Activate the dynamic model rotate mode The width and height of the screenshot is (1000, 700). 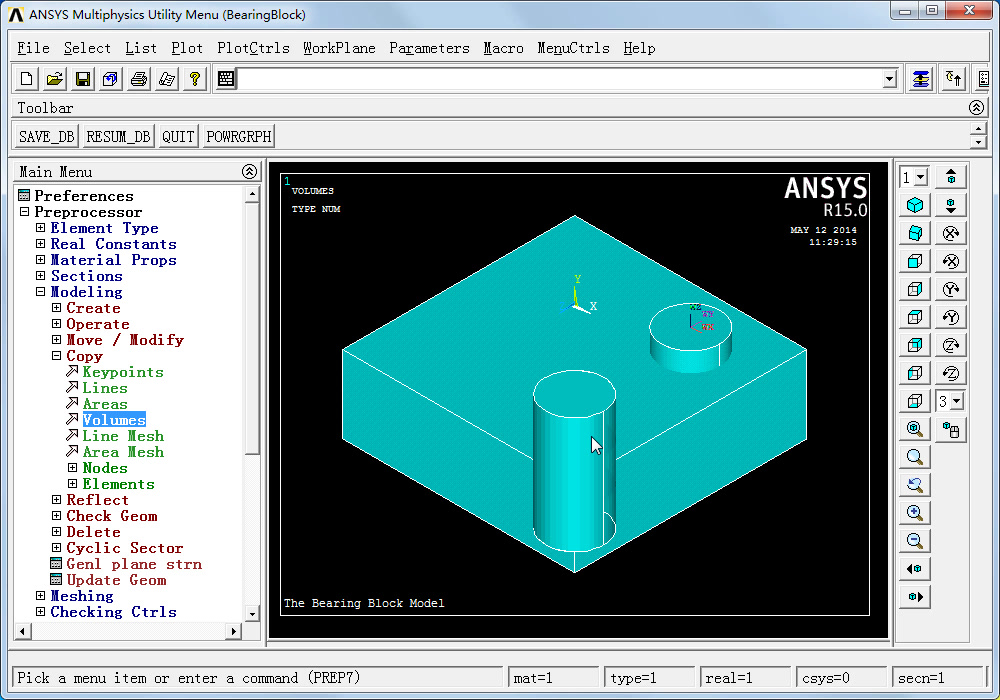point(950,428)
